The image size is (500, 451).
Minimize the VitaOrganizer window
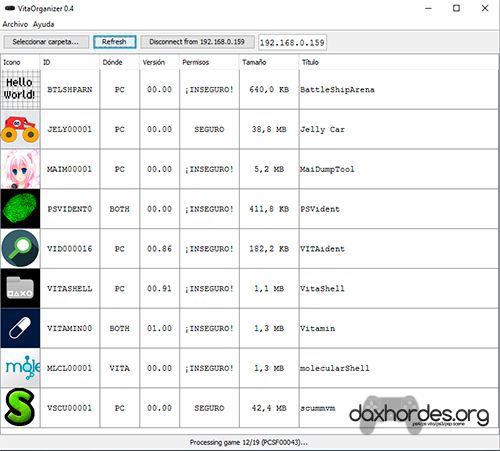coord(429,8)
